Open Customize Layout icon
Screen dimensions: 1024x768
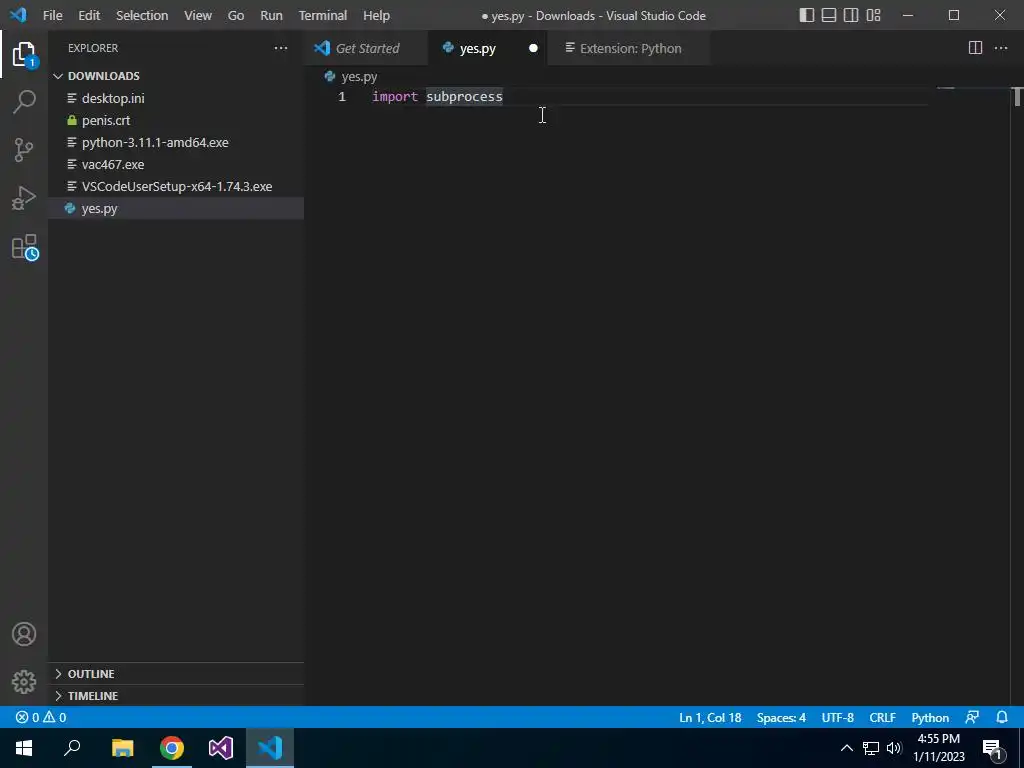pos(873,15)
